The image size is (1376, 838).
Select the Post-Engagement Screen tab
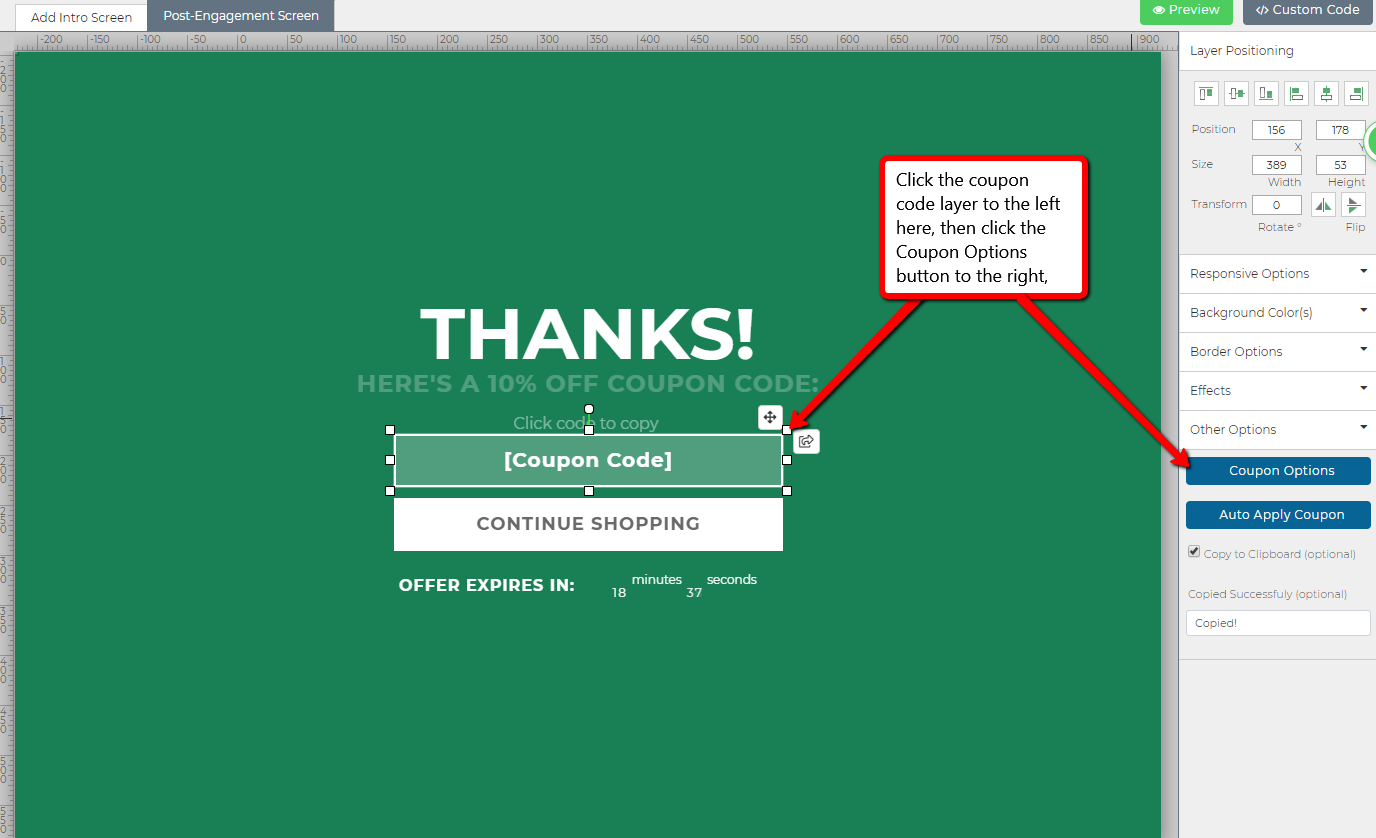241,16
